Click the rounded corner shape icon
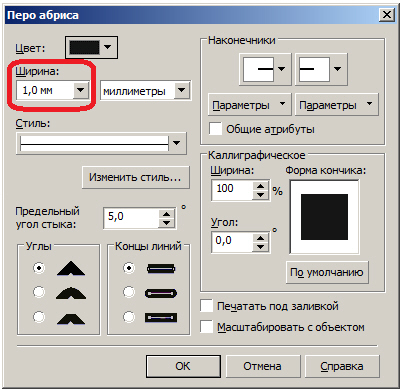Screen dimensions: 404x390 click(71, 292)
